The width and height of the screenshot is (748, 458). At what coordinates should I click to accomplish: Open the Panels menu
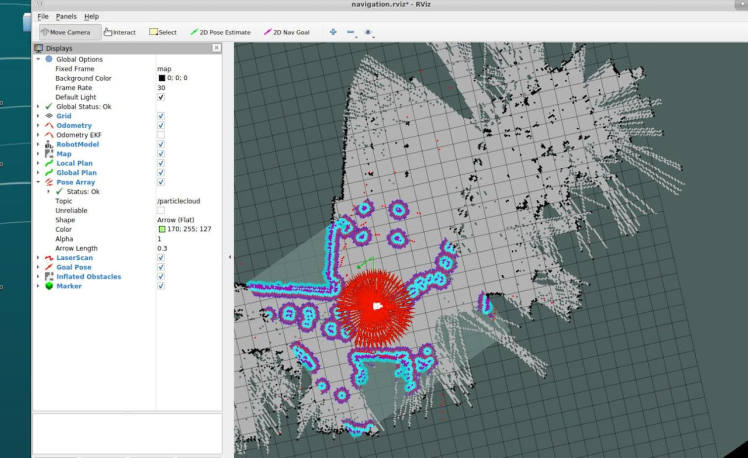point(66,17)
